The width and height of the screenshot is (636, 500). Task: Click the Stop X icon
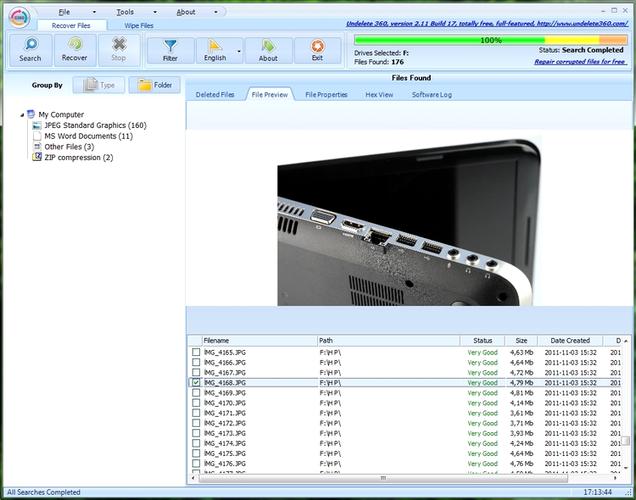[x=119, y=44]
